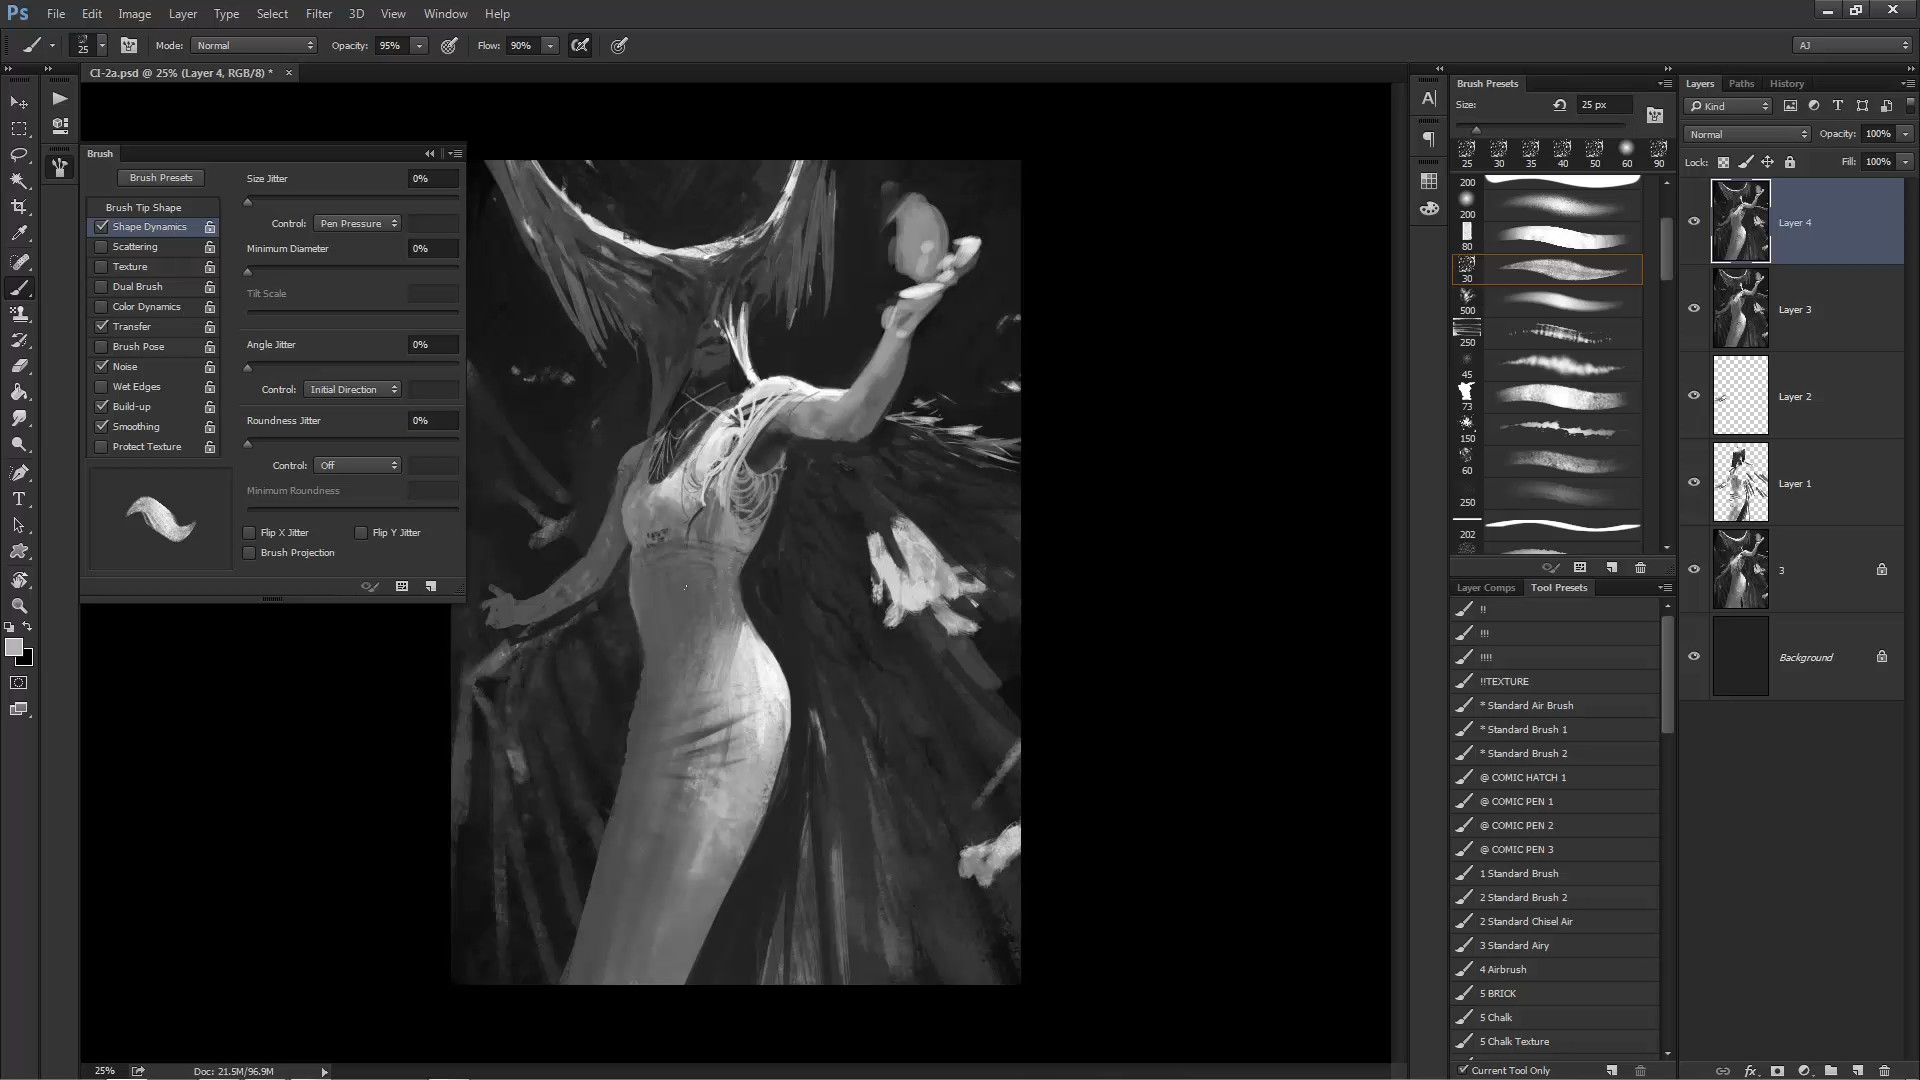Viewport: 1920px width, 1080px height.
Task: Select the 5 Chalk Texture tool preset
Action: pos(1514,1041)
